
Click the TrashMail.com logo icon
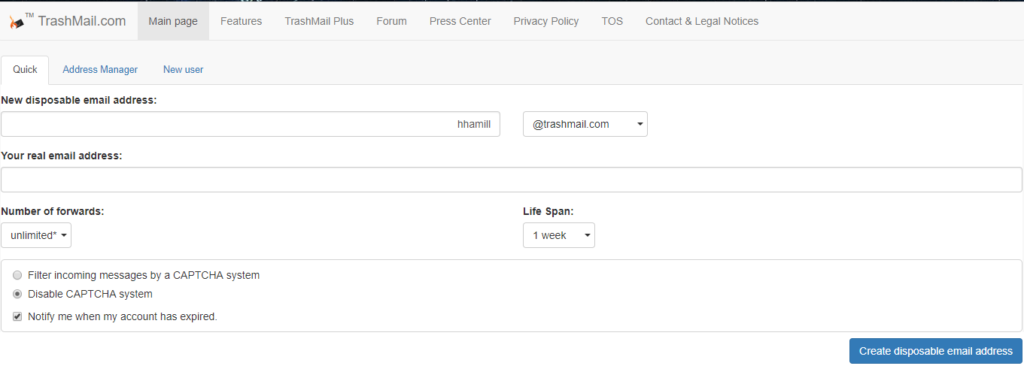click(x=16, y=22)
